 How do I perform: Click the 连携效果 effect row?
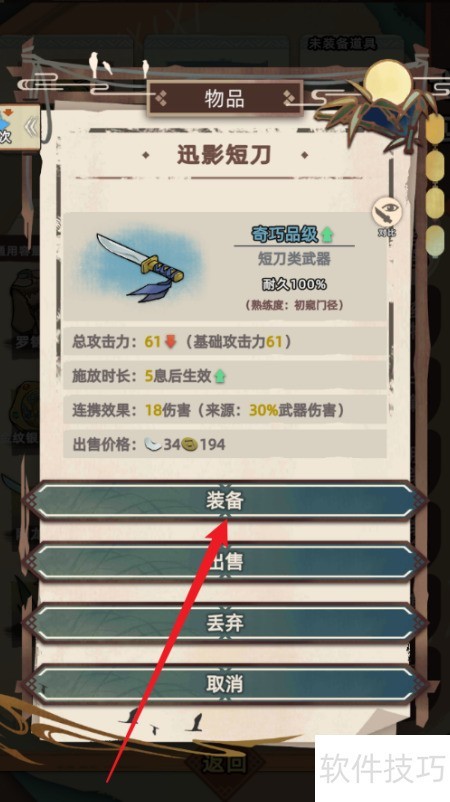click(x=225, y=410)
